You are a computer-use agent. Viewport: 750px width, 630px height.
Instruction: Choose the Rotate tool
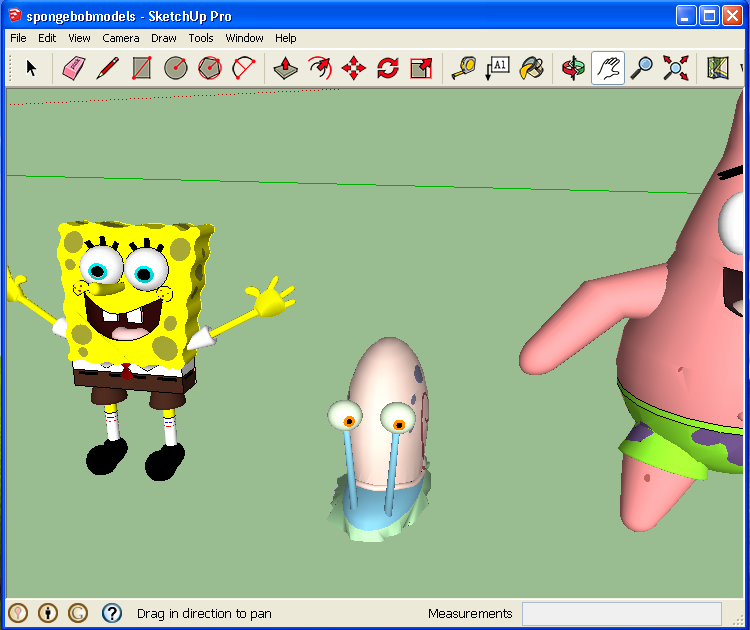387,68
